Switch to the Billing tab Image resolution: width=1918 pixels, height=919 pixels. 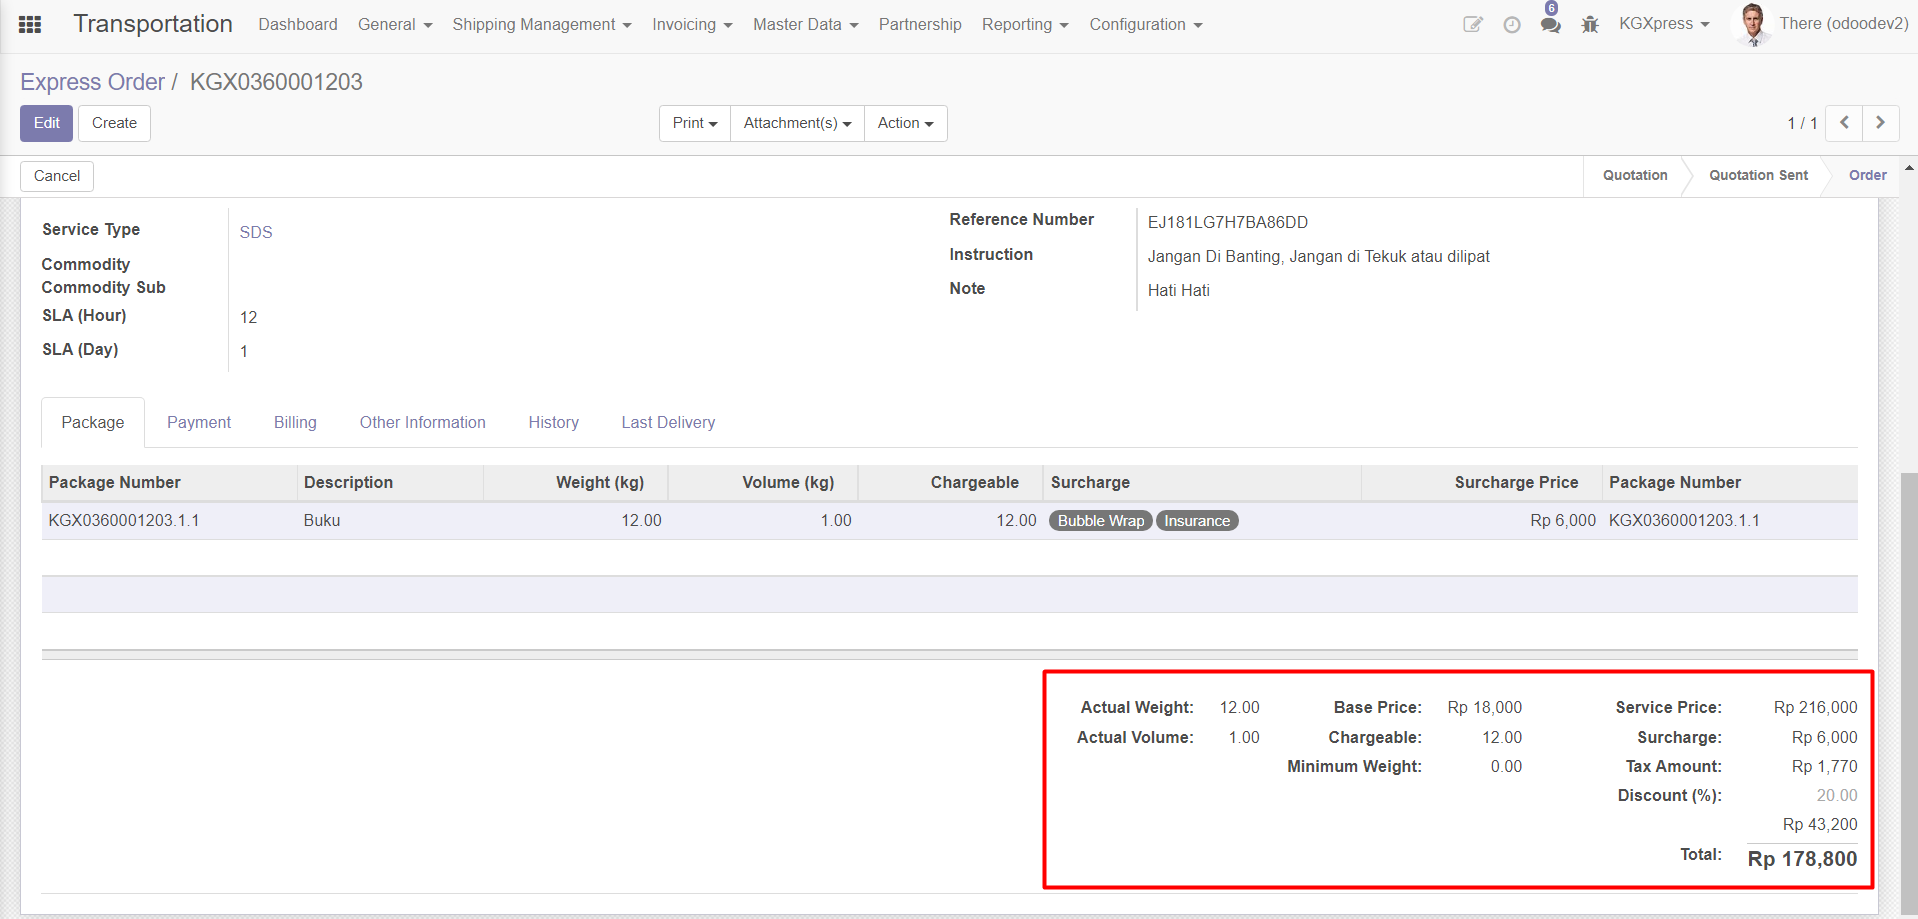click(x=295, y=422)
